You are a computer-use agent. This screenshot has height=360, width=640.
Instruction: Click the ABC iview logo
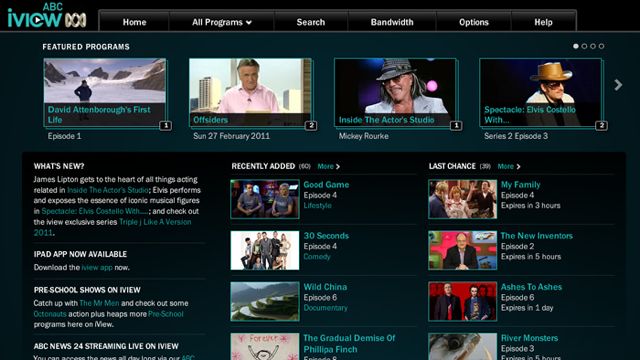point(47,16)
